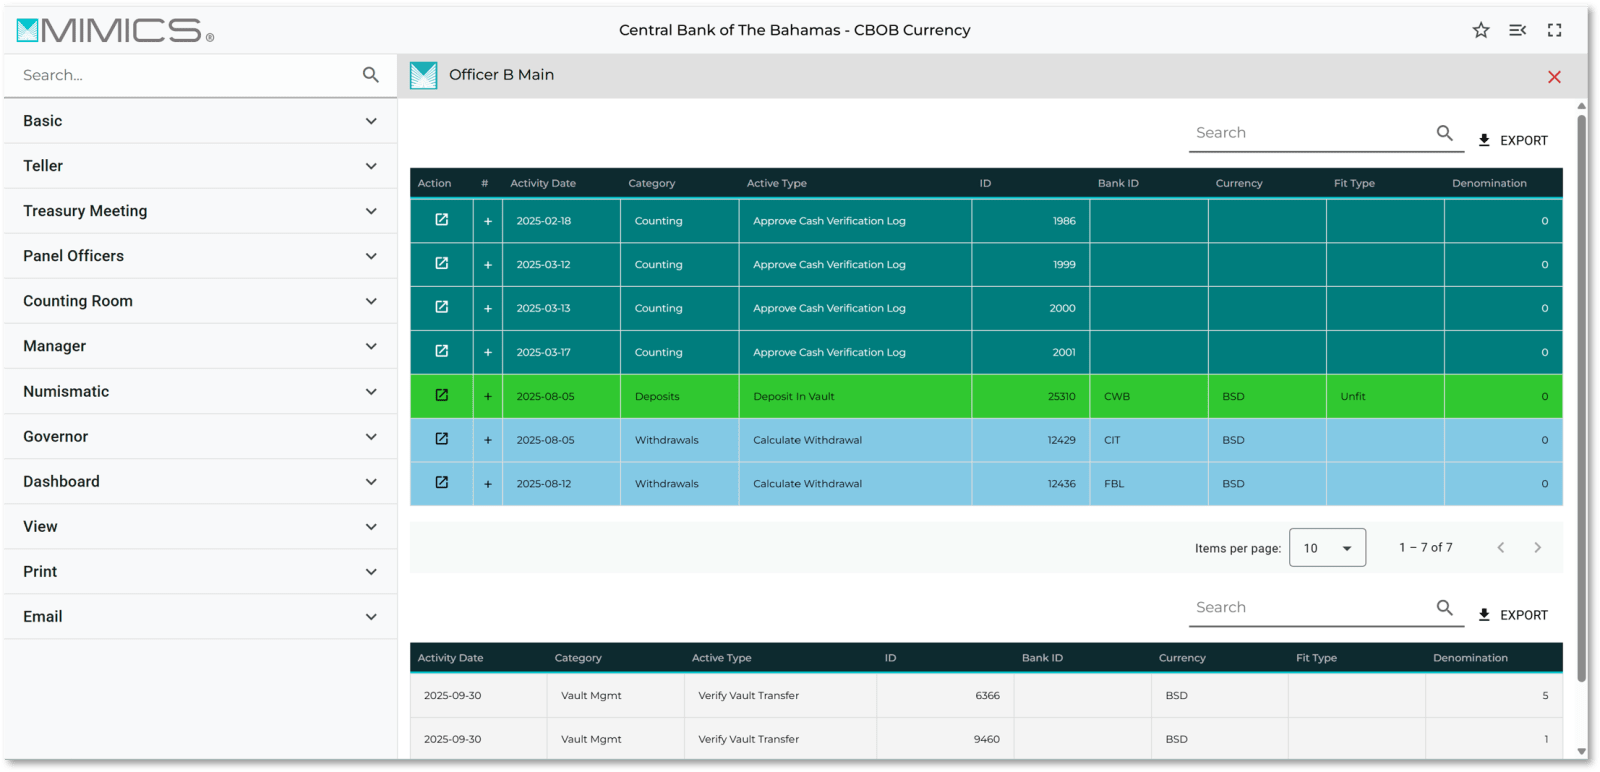Click the sidebar search magnifier icon

coord(371,75)
